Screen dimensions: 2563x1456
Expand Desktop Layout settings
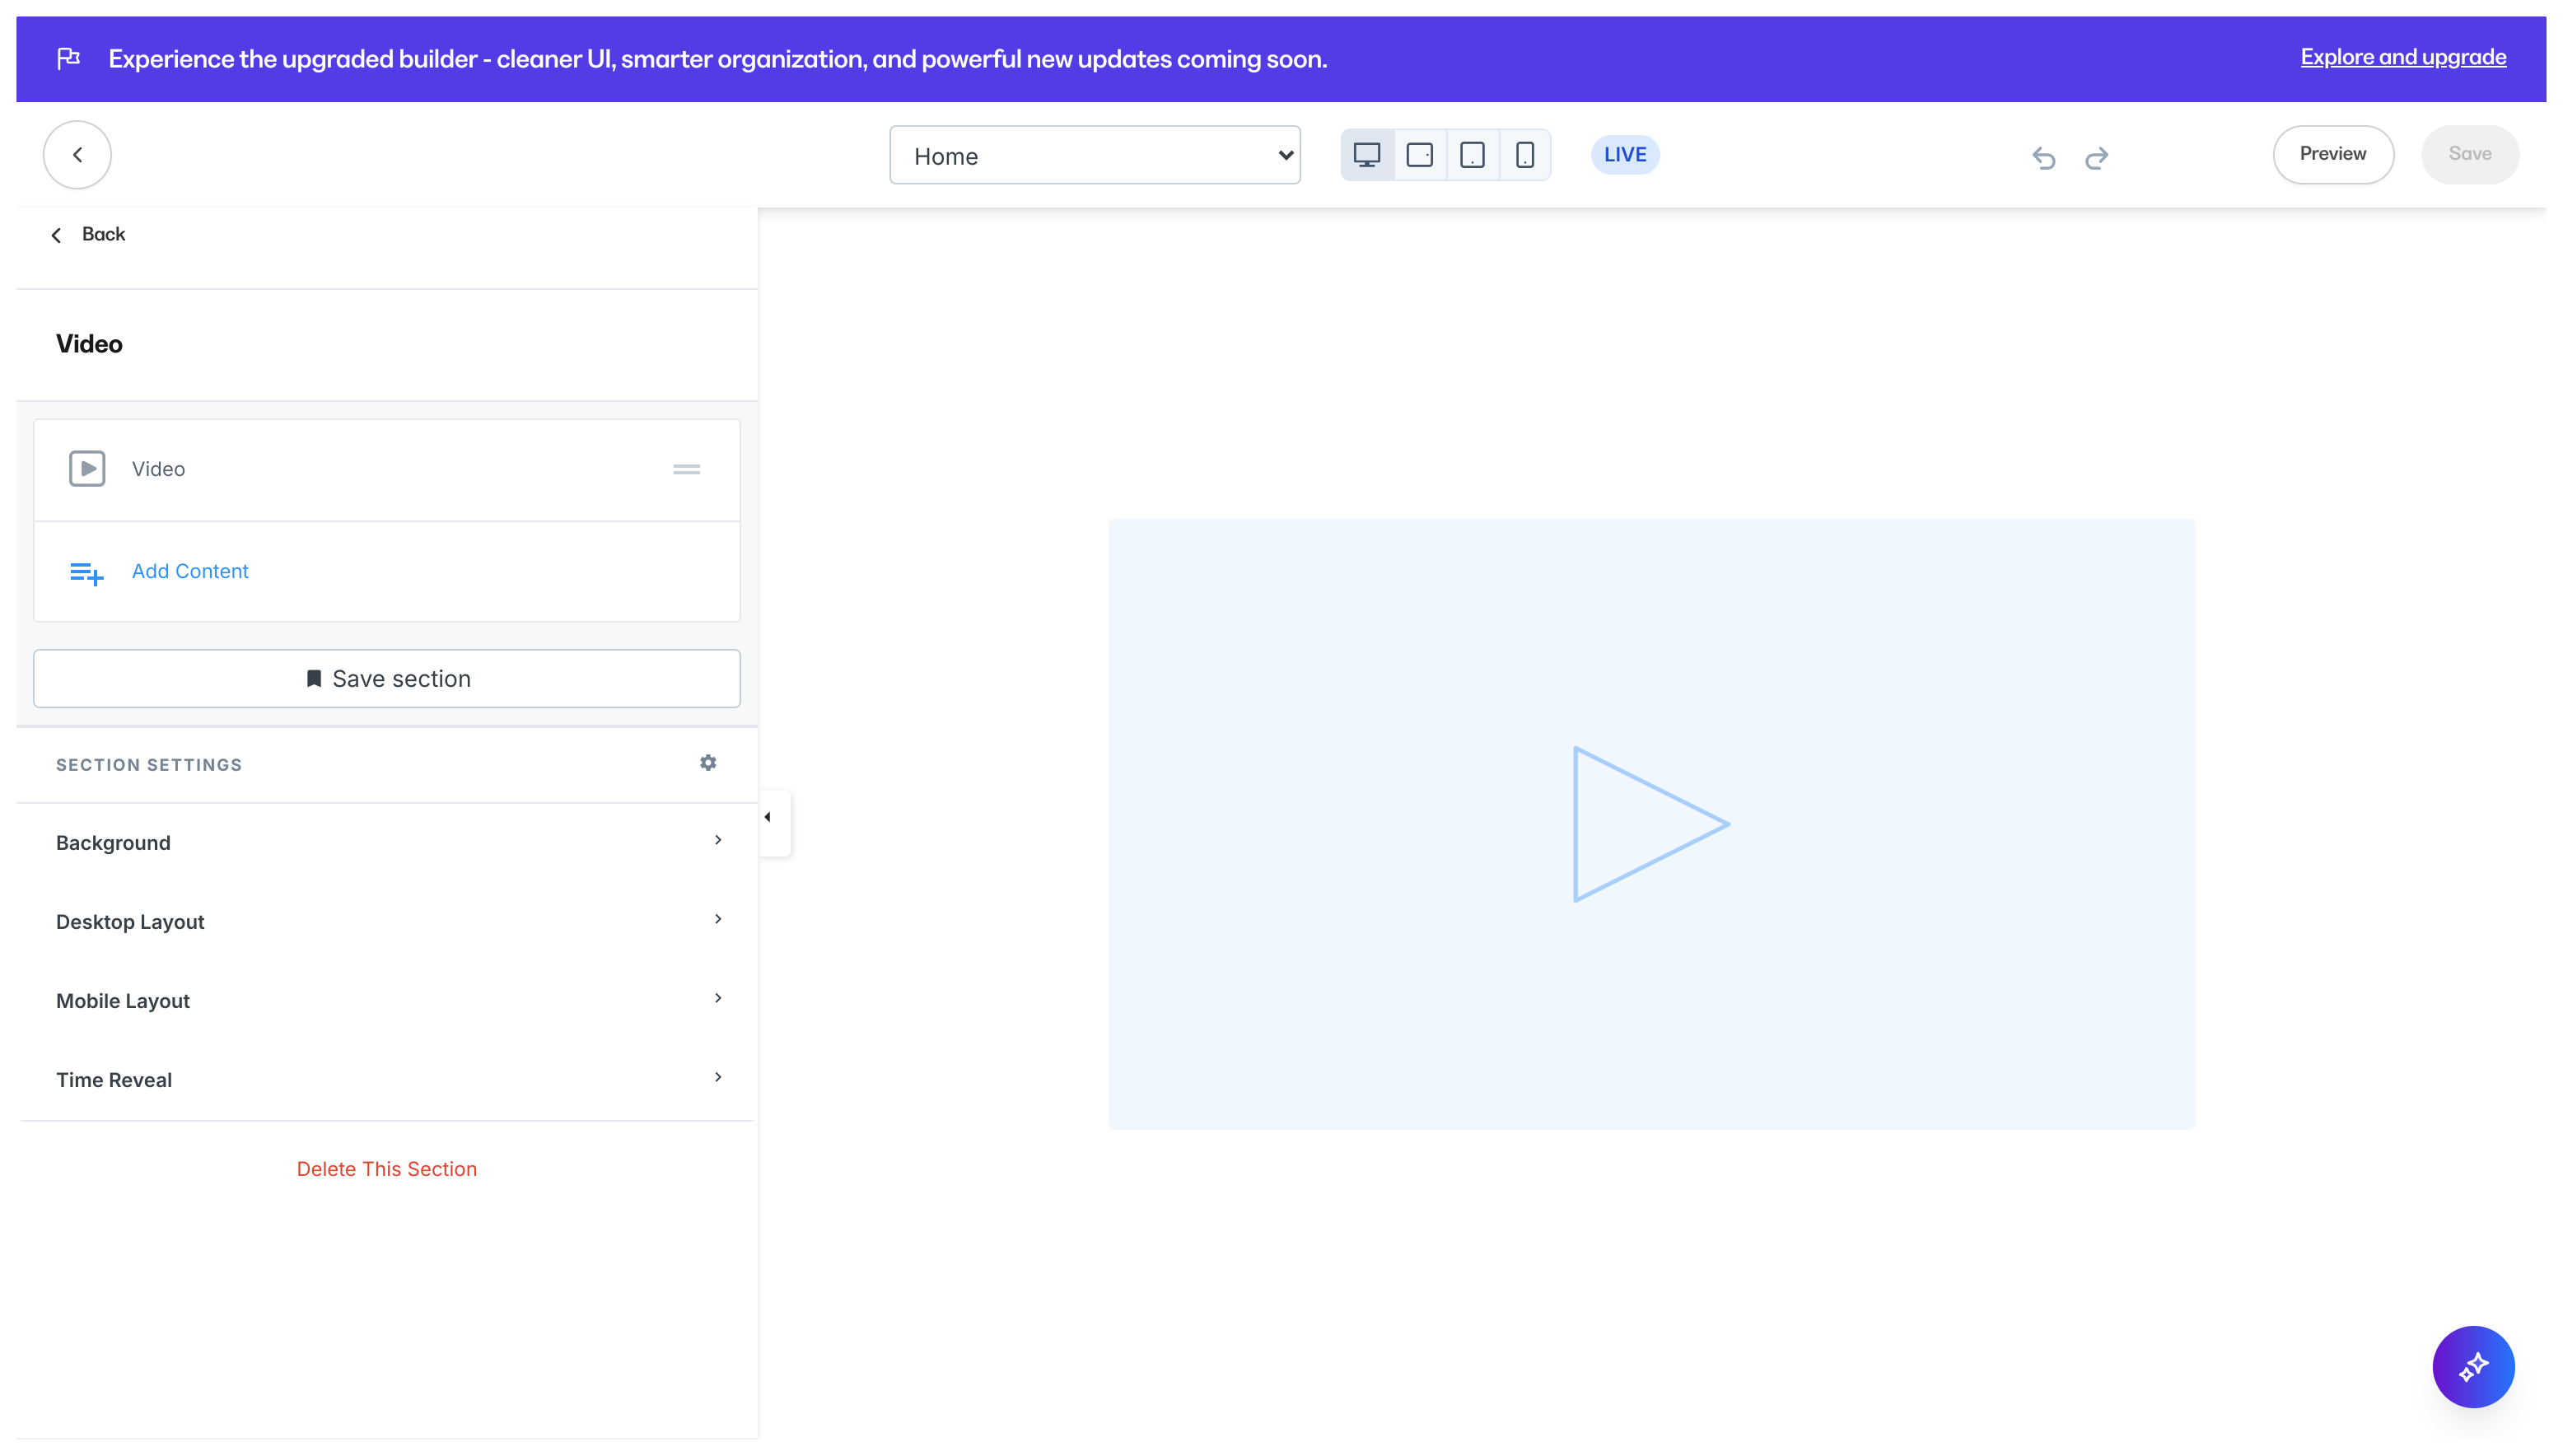[x=387, y=921]
